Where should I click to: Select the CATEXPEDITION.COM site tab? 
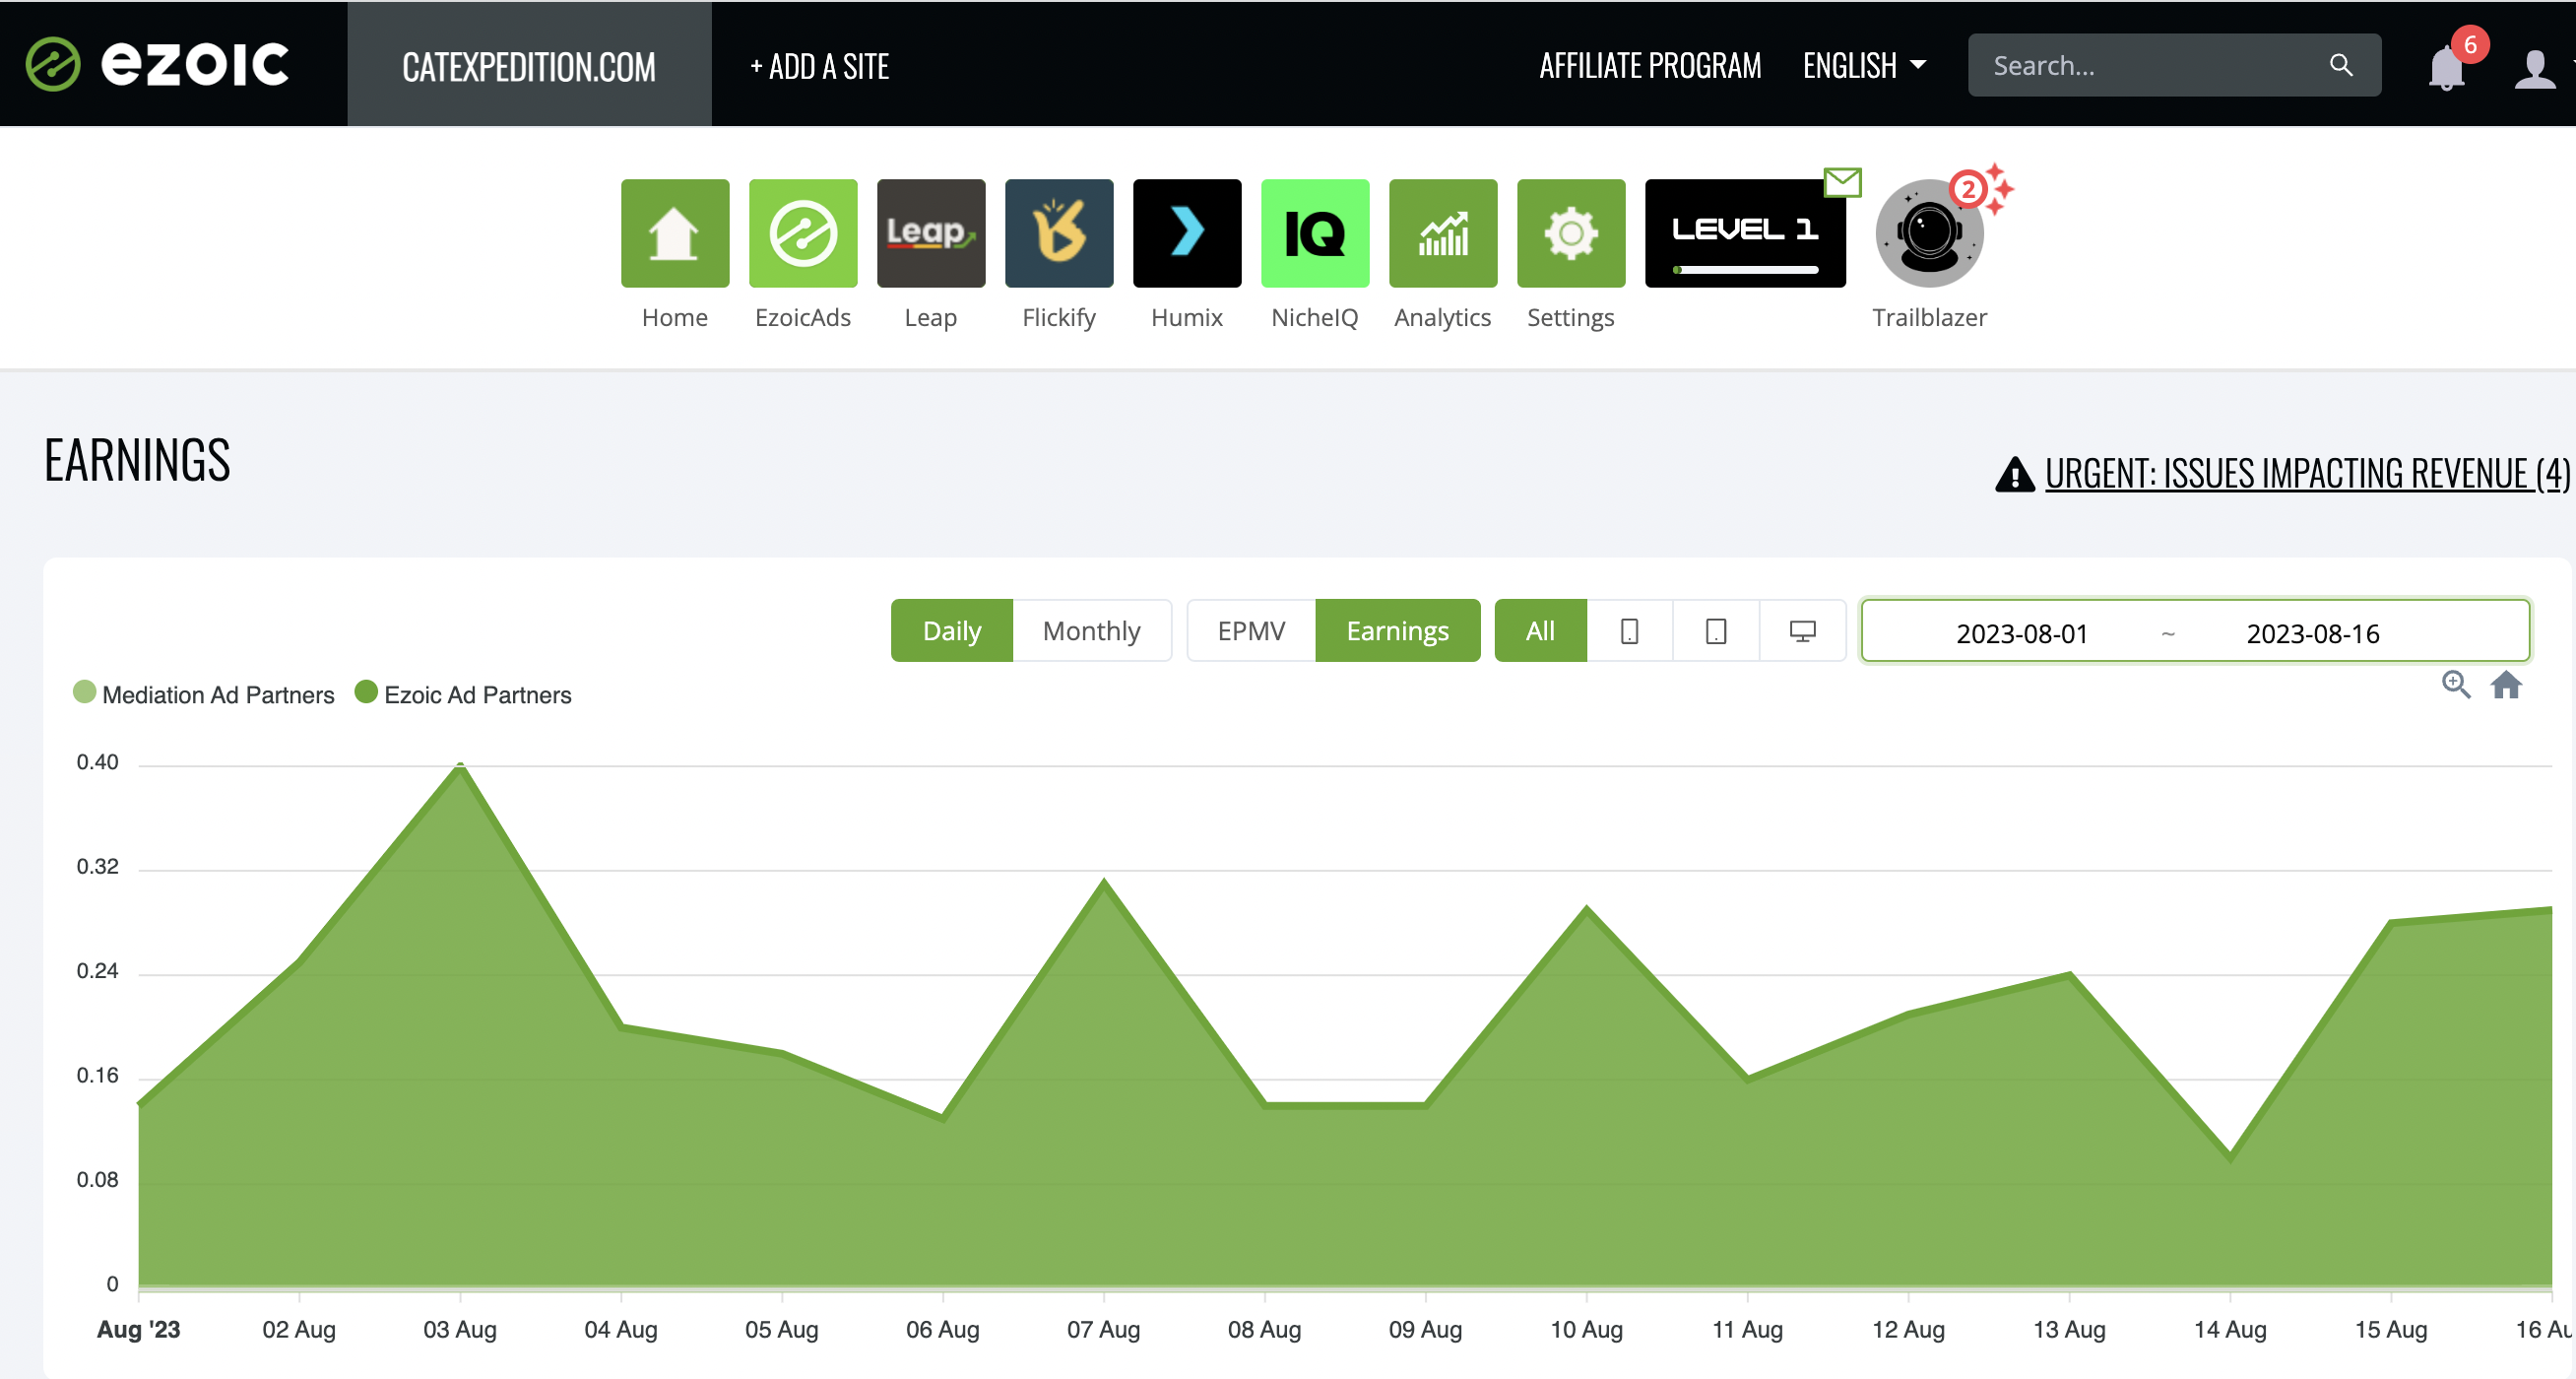529,66
